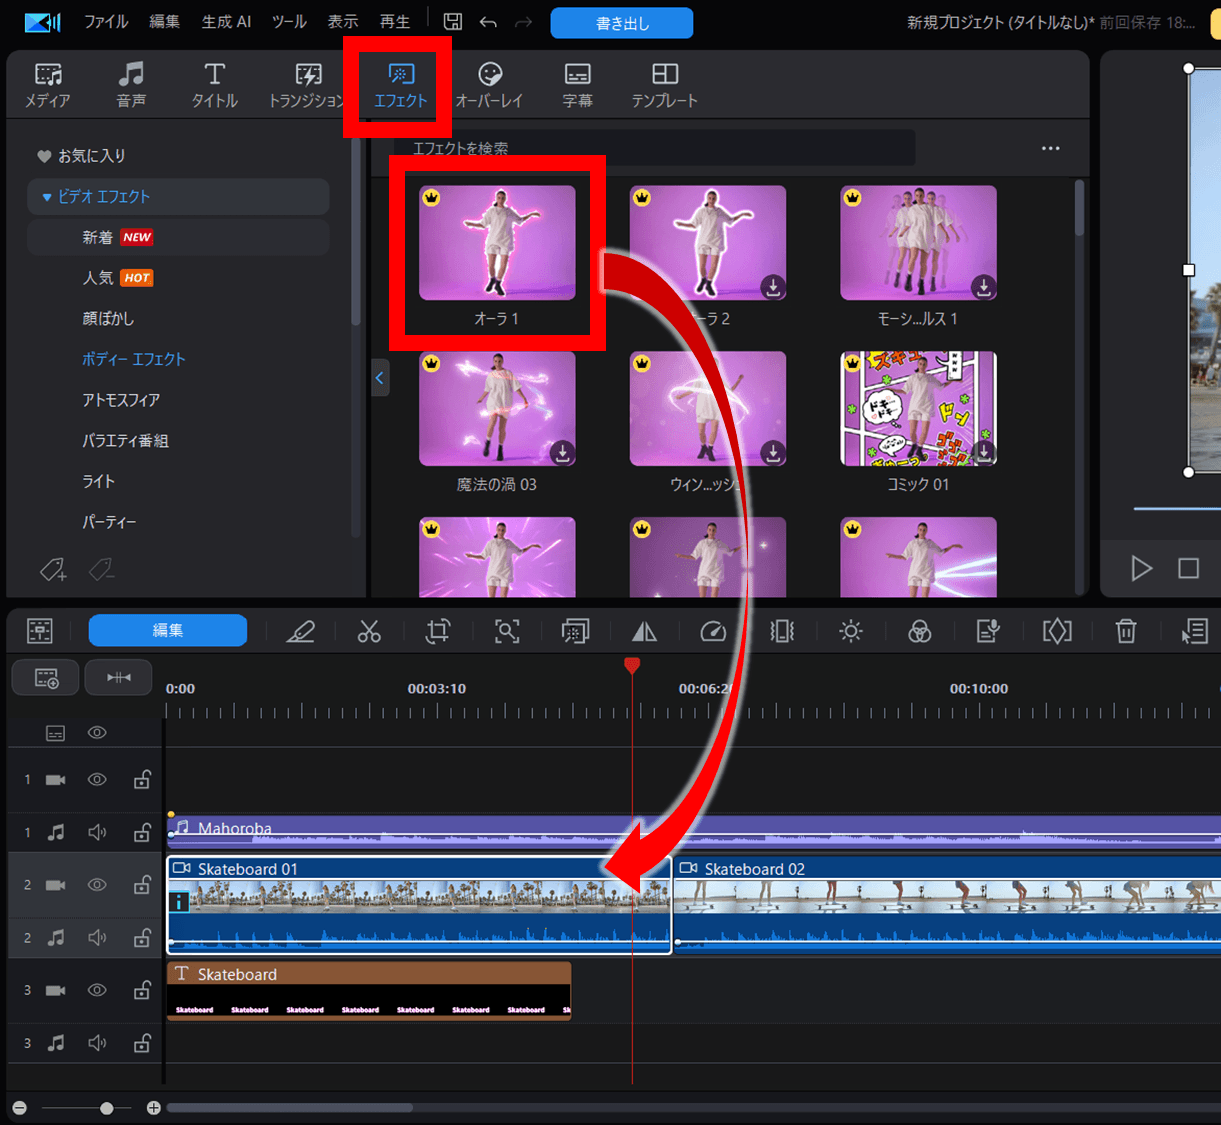Click the blue 編集 button
Image resolution: width=1221 pixels, height=1125 pixels.
click(x=167, y=631)
